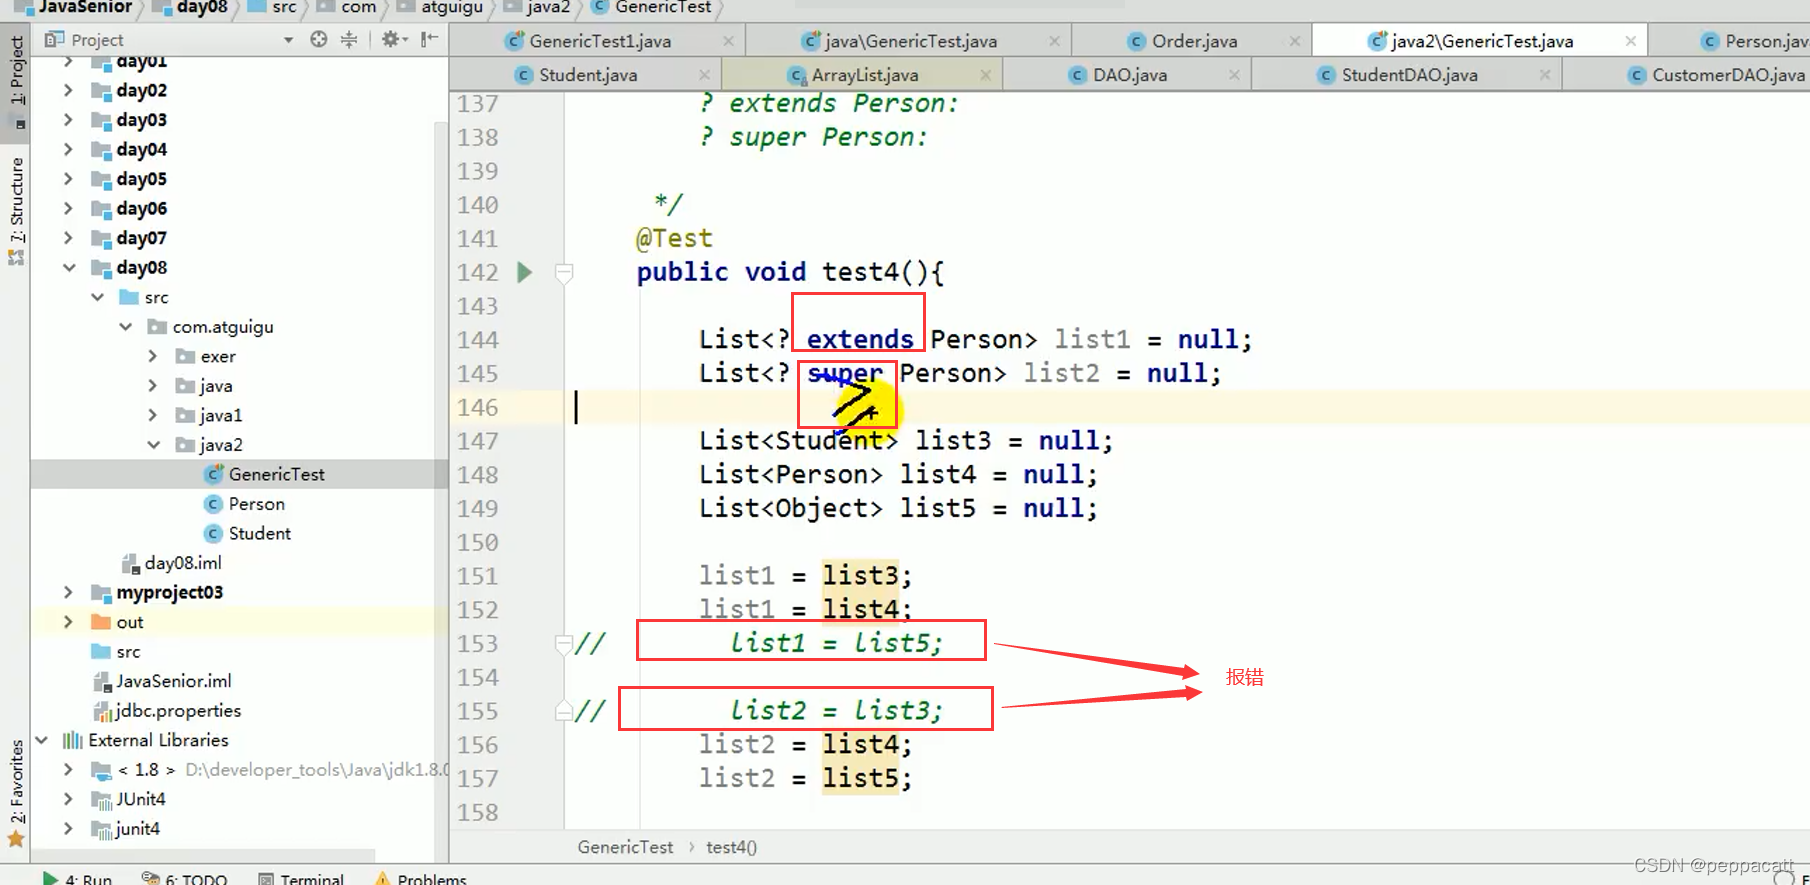The image size is (1810, 885).
Task: Close the Student.java tab
Action: (x=704, y=75)
